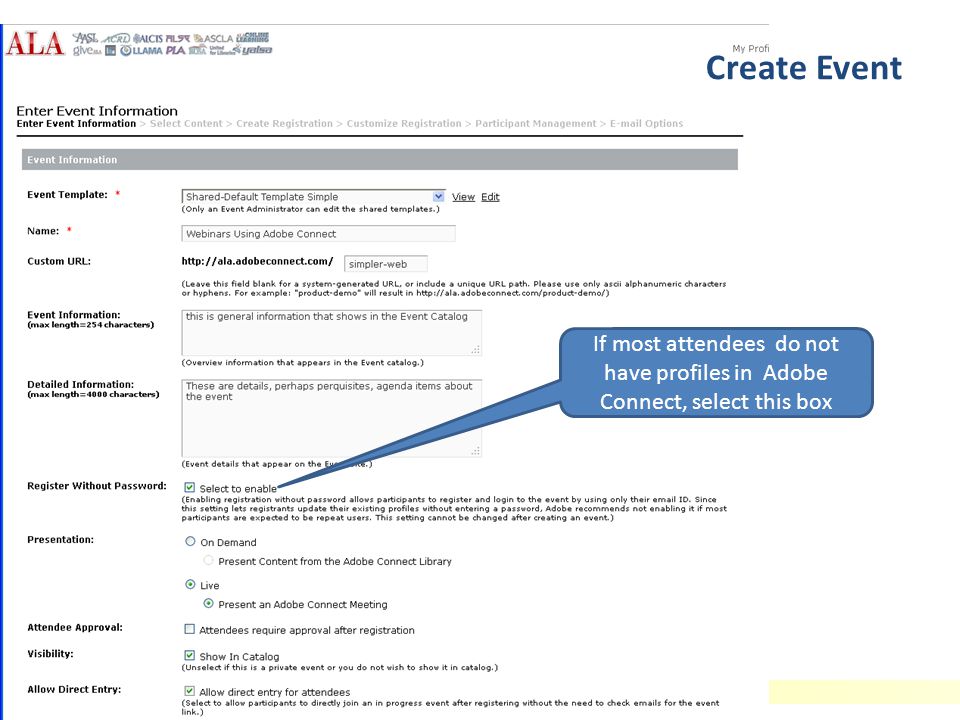This screenshot has height=720, width=960.
Task: Click the AASL division logo
Action: pyautogui.click(x=85, y=38)
